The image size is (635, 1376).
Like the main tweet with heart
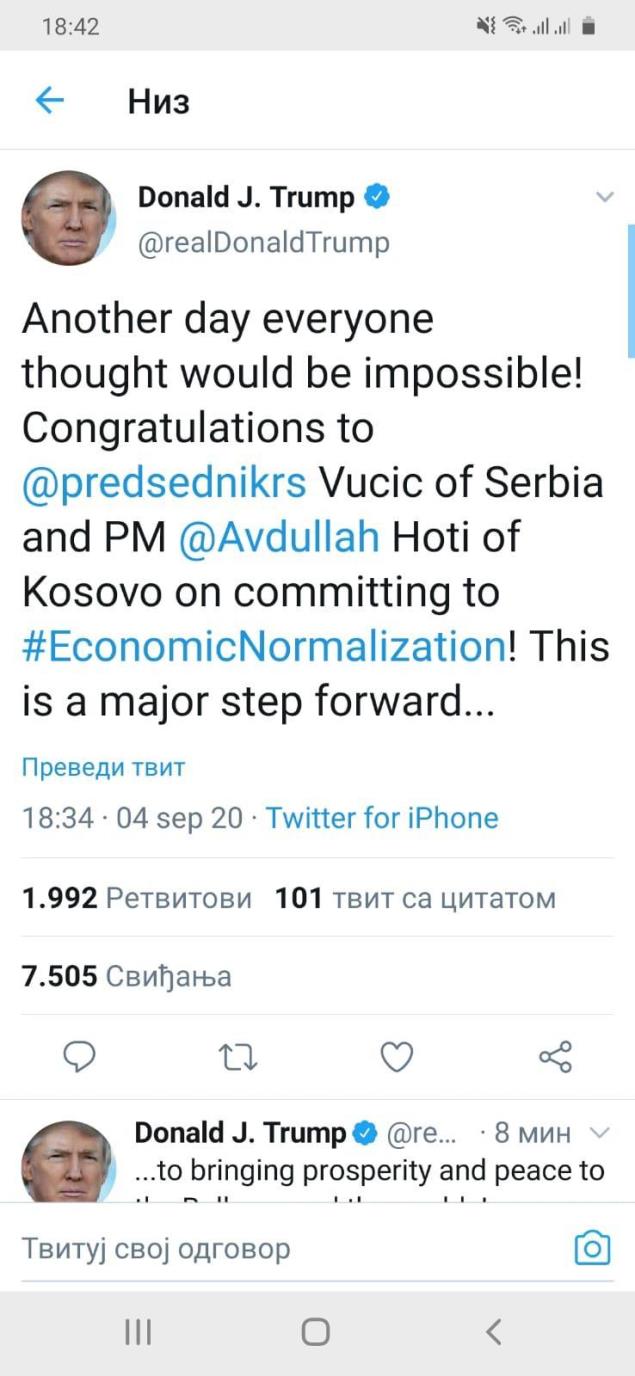click(397, 1057)
